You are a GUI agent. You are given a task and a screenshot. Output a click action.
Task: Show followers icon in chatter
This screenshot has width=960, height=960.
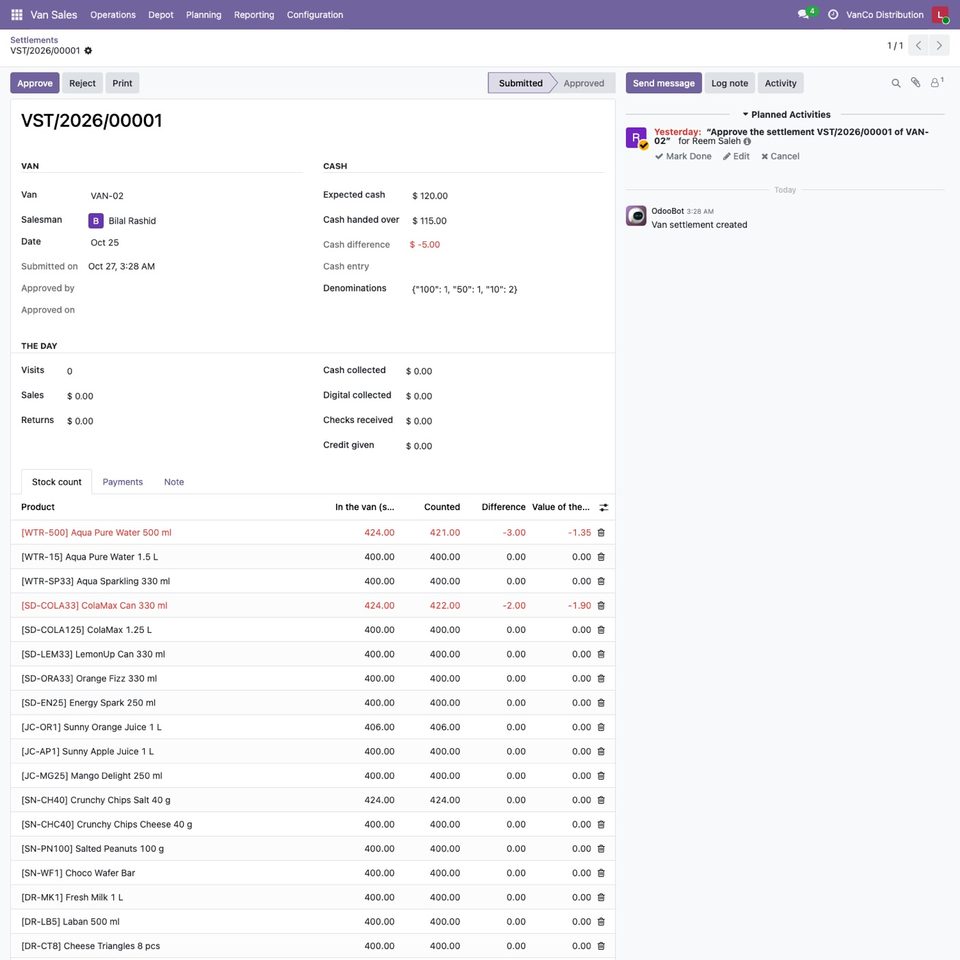936,83
